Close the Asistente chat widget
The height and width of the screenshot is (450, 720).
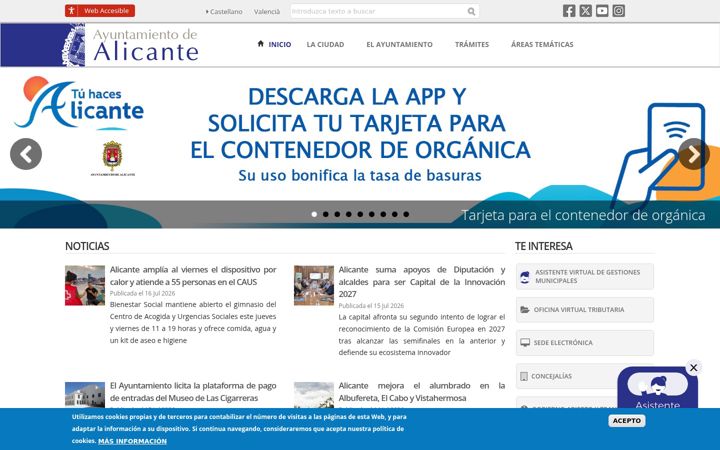click(693, 367)
